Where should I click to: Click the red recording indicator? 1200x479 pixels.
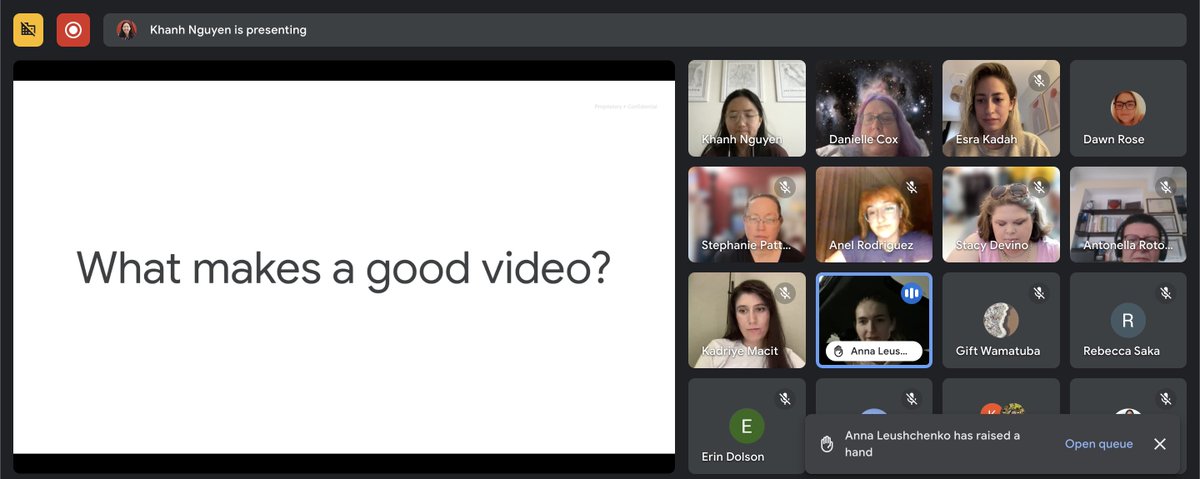pos(73,30)
